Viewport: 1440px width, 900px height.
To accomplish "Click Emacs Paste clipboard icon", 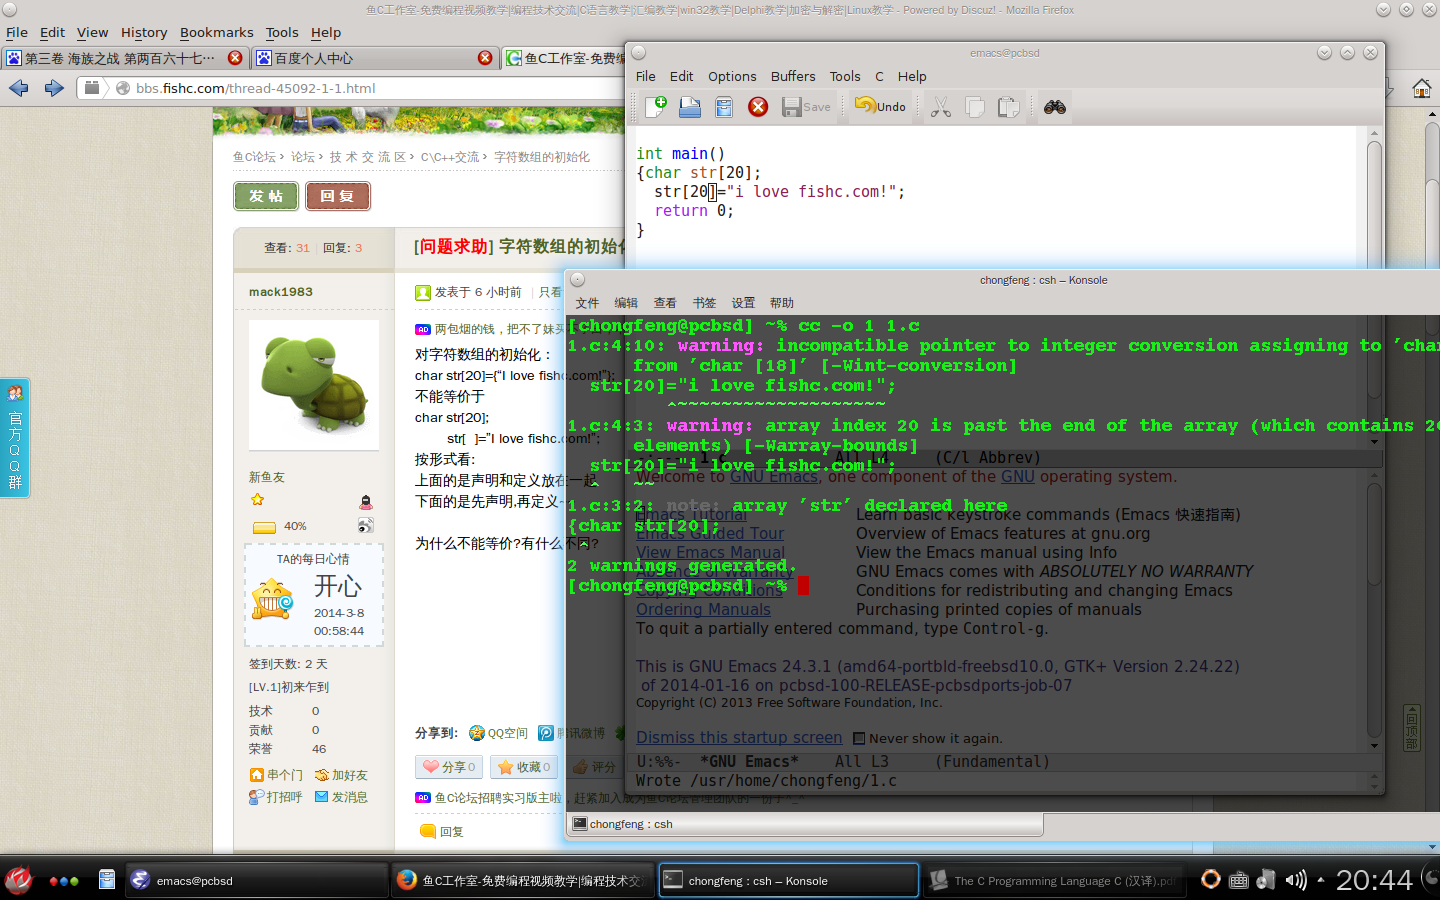I will 1008,106.
